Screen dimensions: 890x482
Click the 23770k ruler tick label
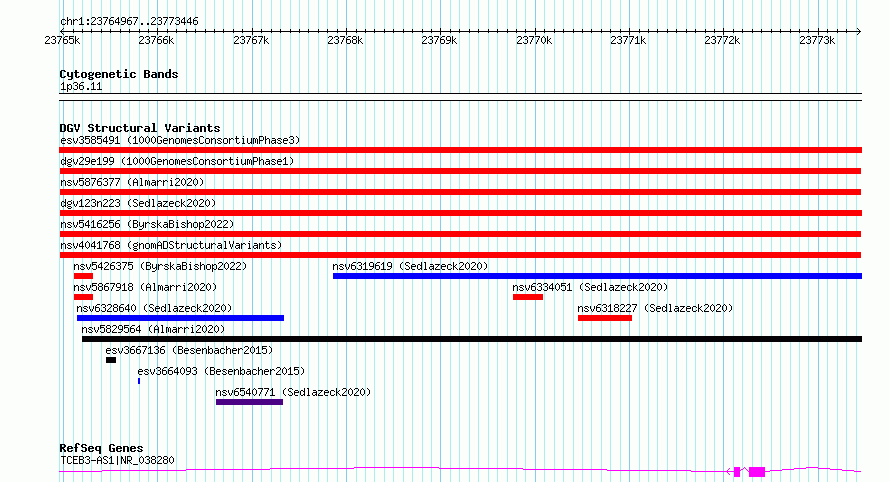point(534,40)
